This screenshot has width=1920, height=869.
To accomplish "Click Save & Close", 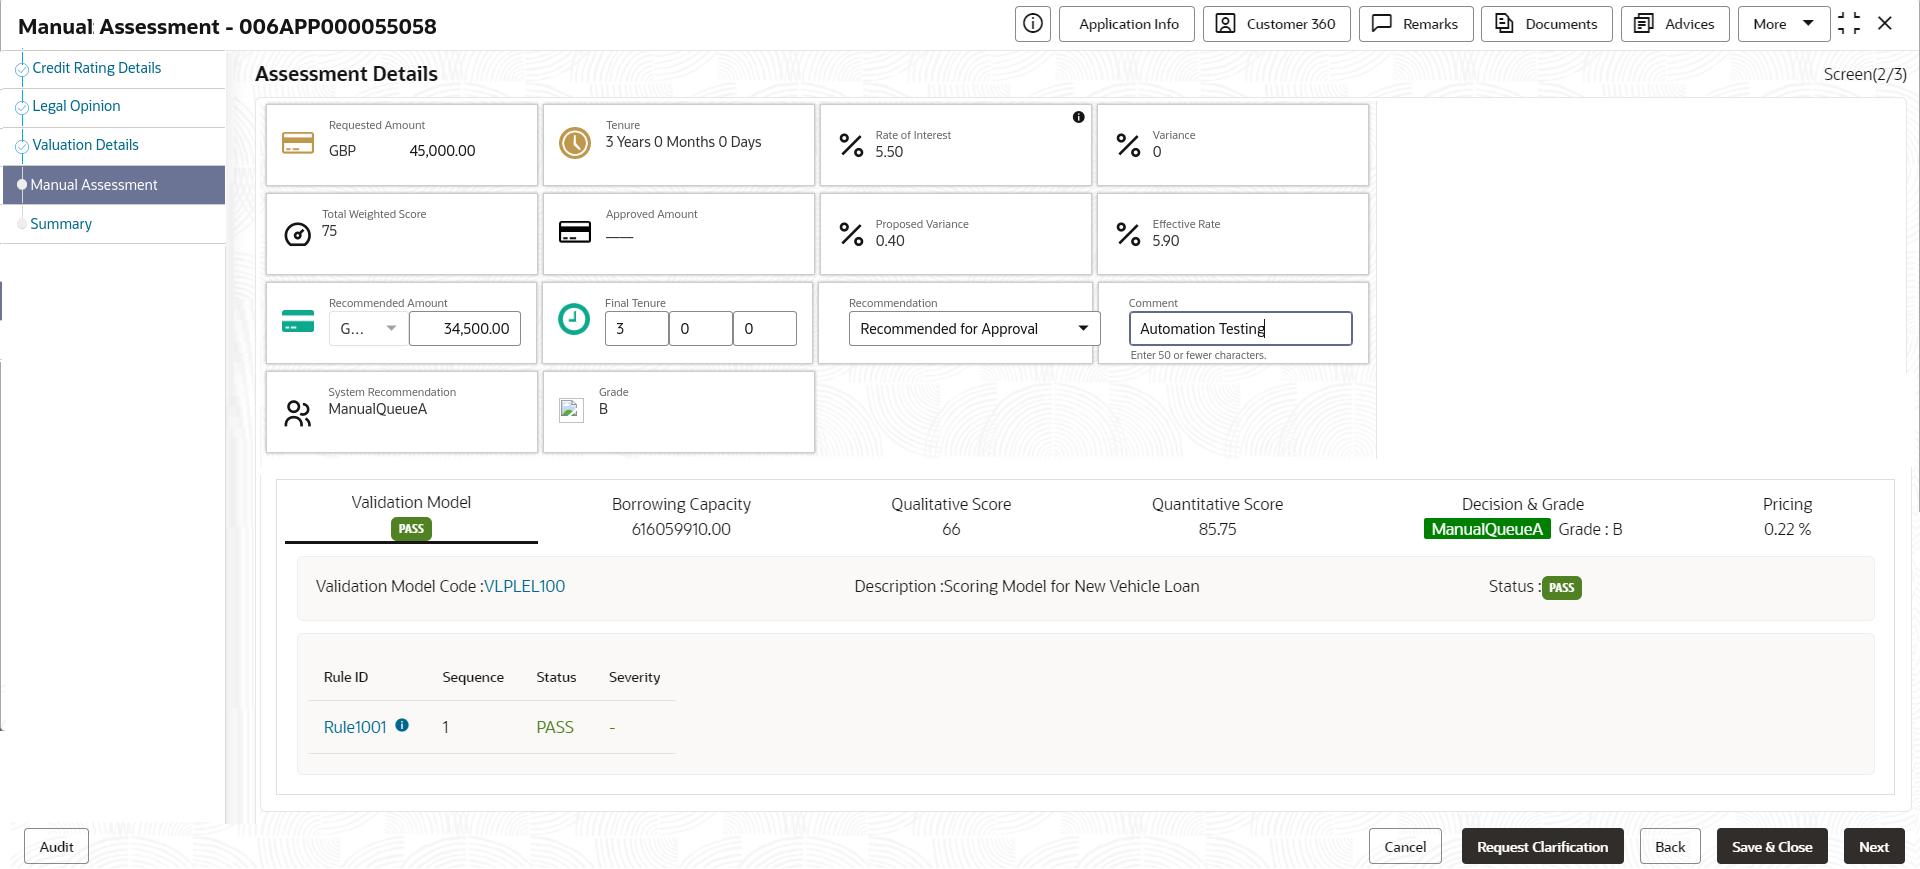I will pyautogui.click(x=1772, y=846).
